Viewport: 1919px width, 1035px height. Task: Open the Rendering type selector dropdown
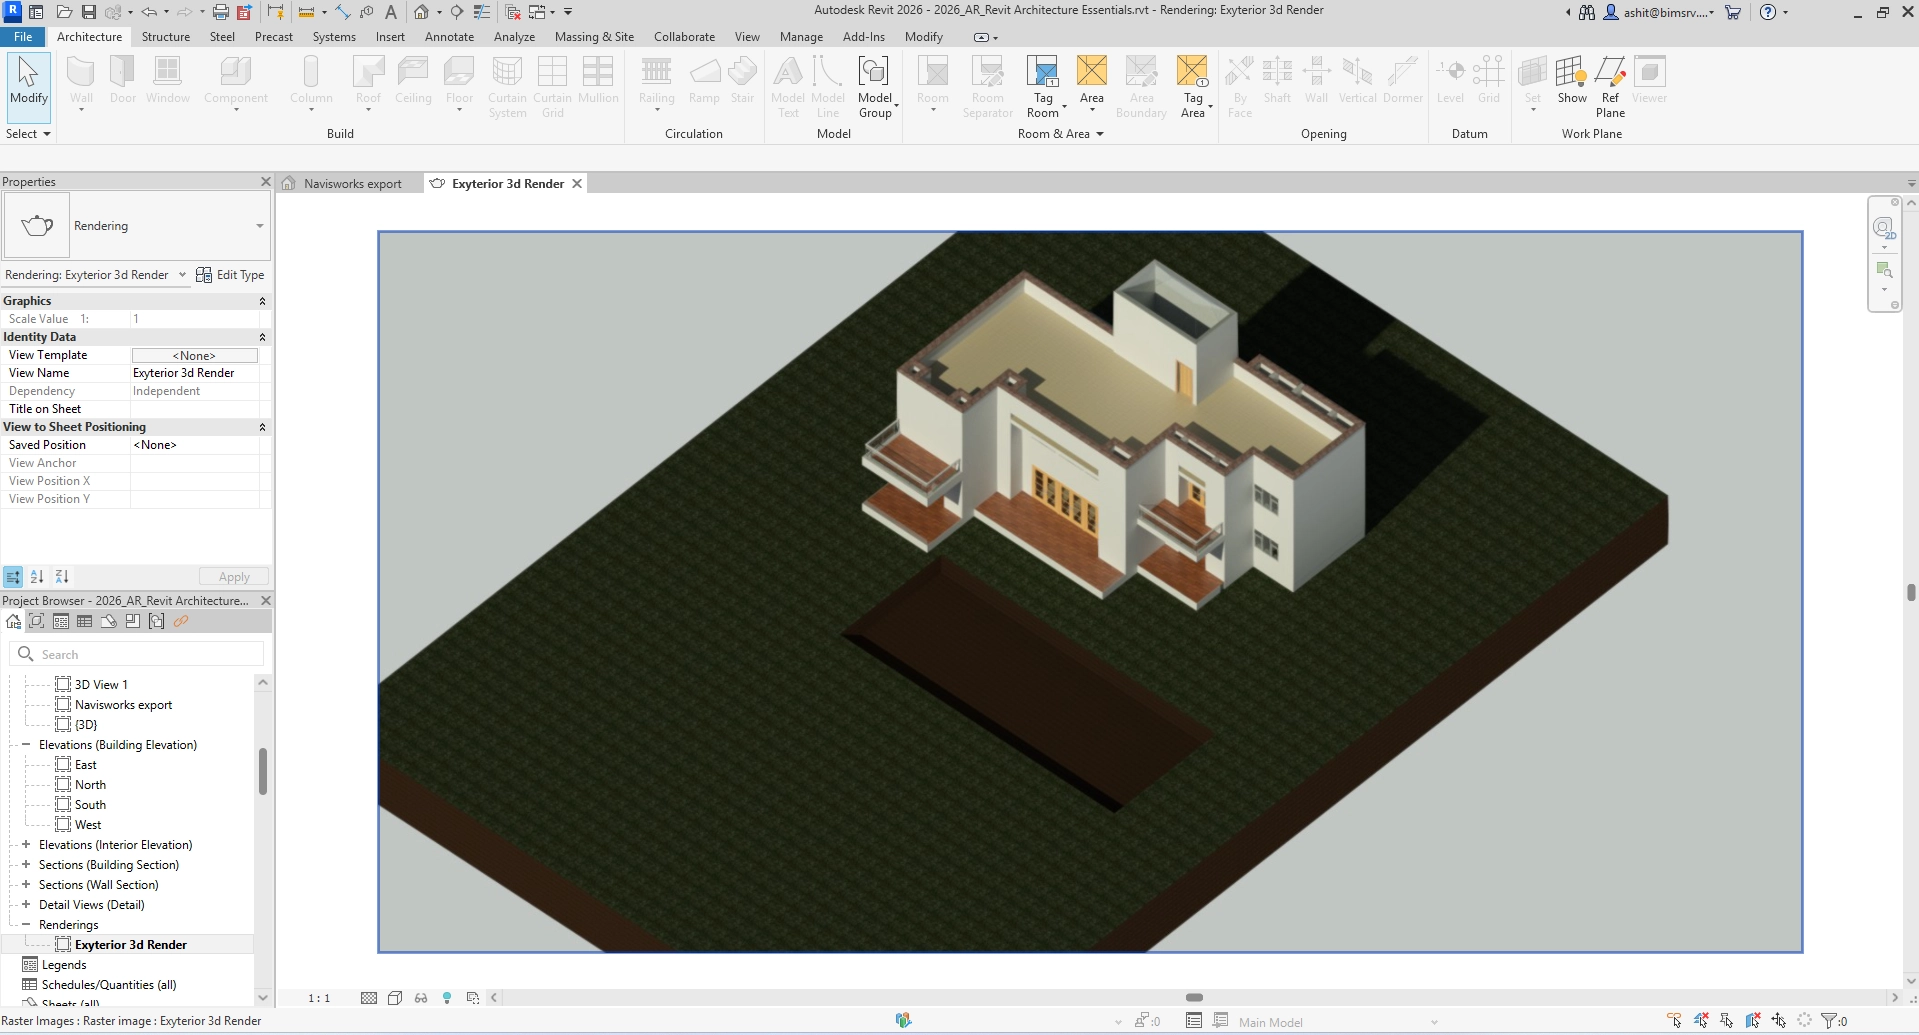coord(259,226)
